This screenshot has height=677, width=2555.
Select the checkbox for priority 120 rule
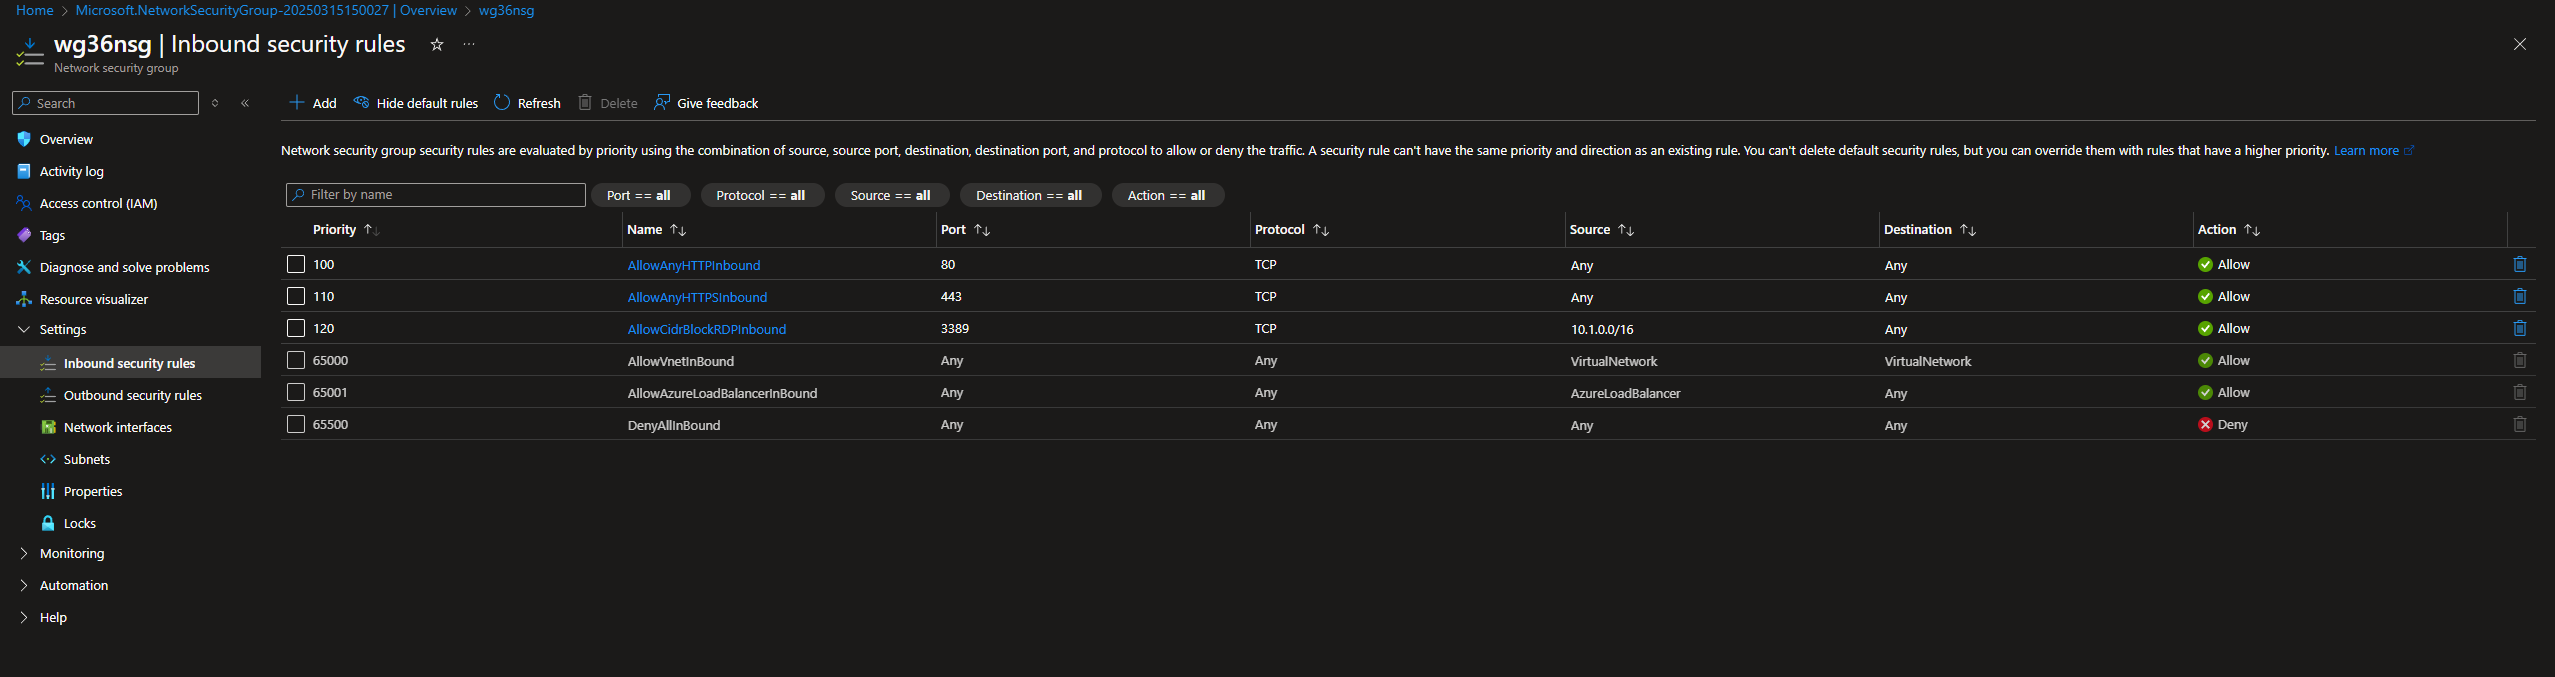(x=296, y=329)
